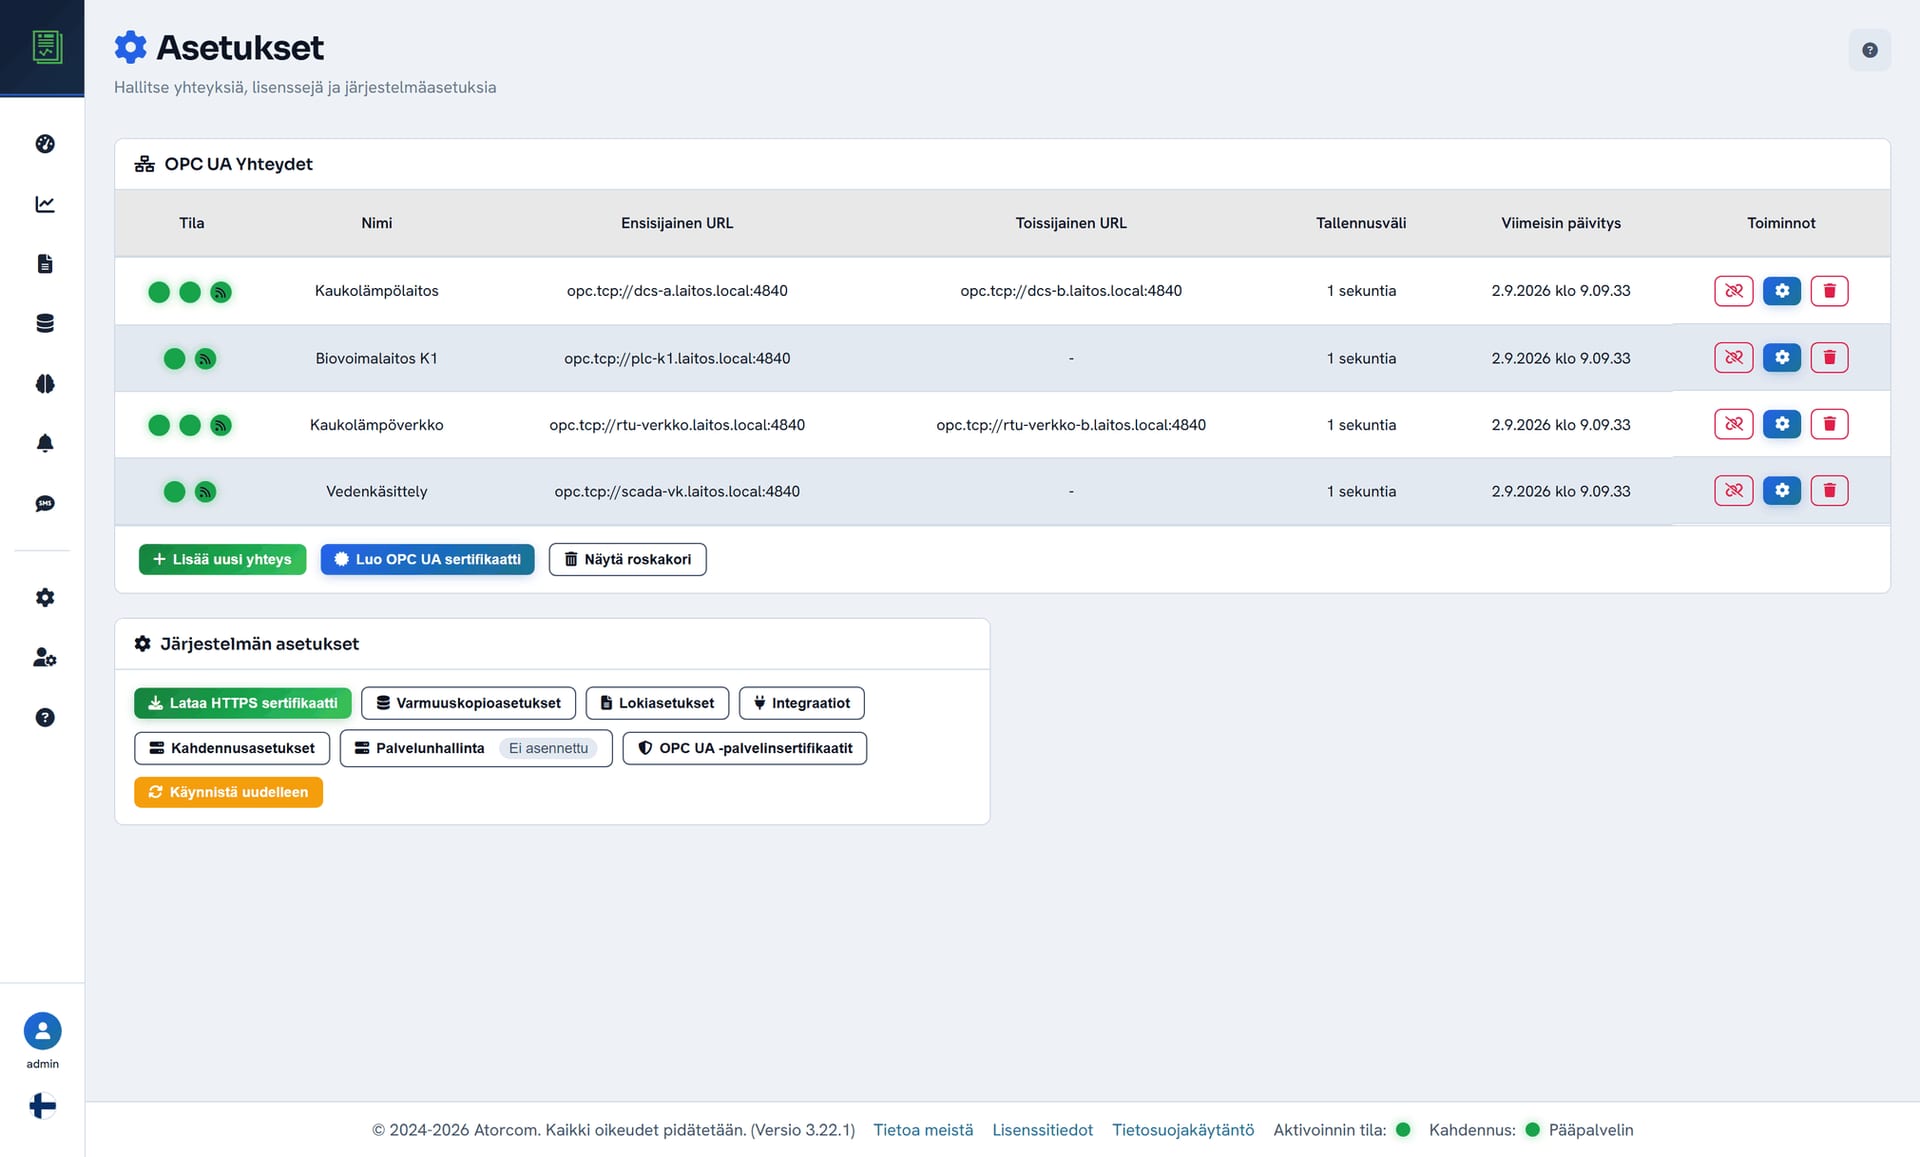Viewport: 1920px width, 1157px height.
Task: Click the Toissijainen URL column header
Action: pos(1071,223)
